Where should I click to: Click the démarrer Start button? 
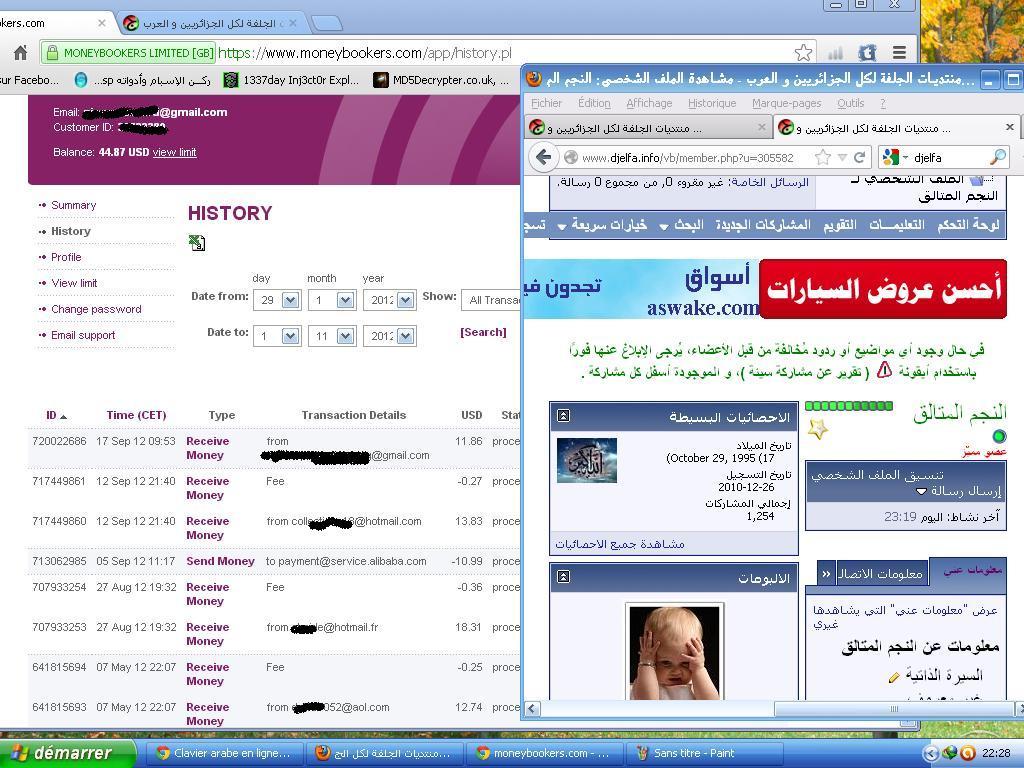[x=67, y=753]
